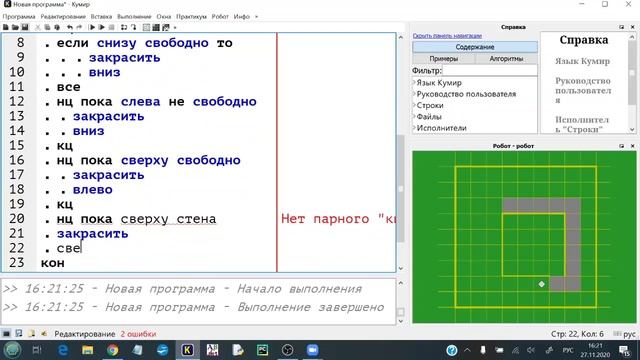Expand the Руководство пользователя tree node
Viewport: 640px width, 360px height.
[x=414, y=94]
